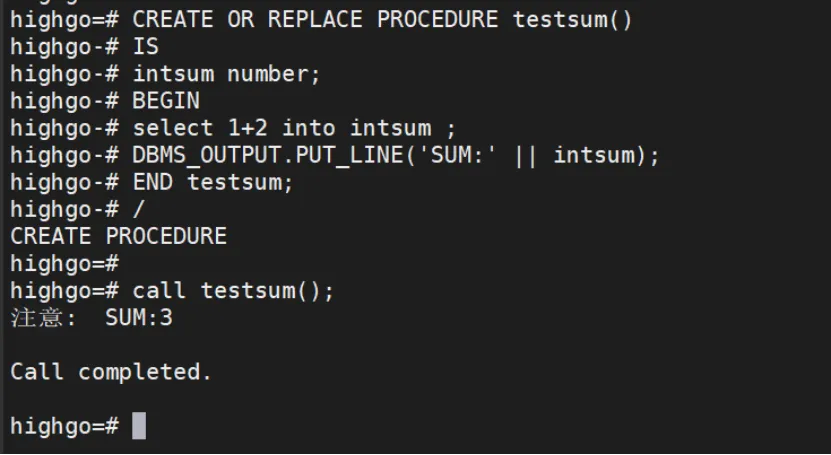Click the 'END testsum;' line
Viewport: 831px width, 455px height.
coord(213,183)
